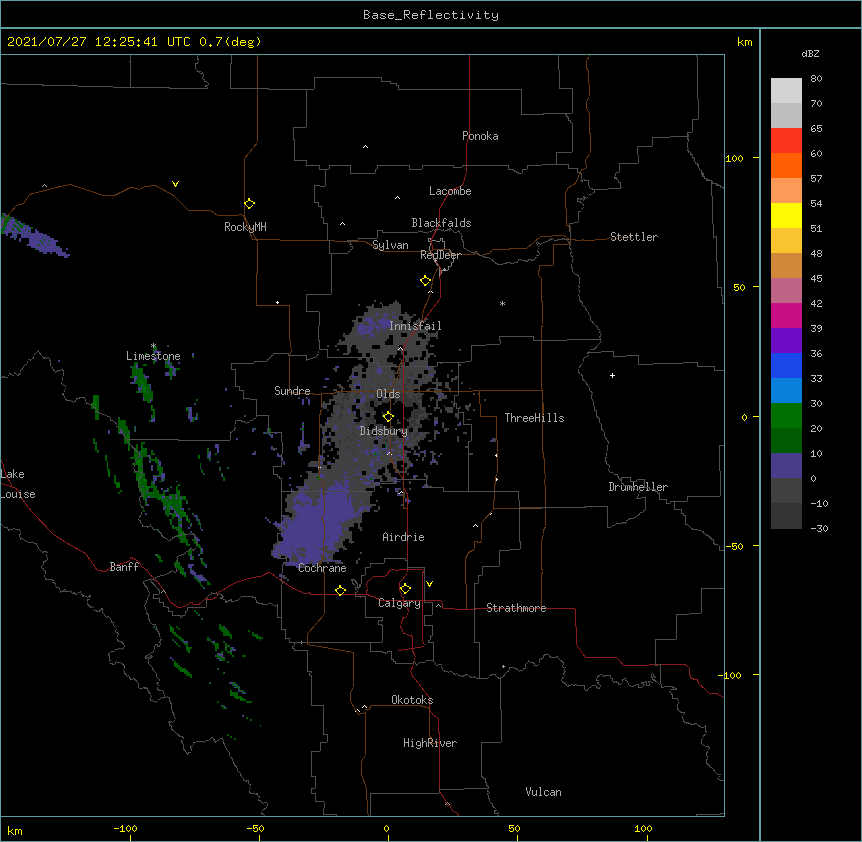The image size is (862, 842).
Task: Click the white caret marker west of Lacombe
Action: coord(397,198)
